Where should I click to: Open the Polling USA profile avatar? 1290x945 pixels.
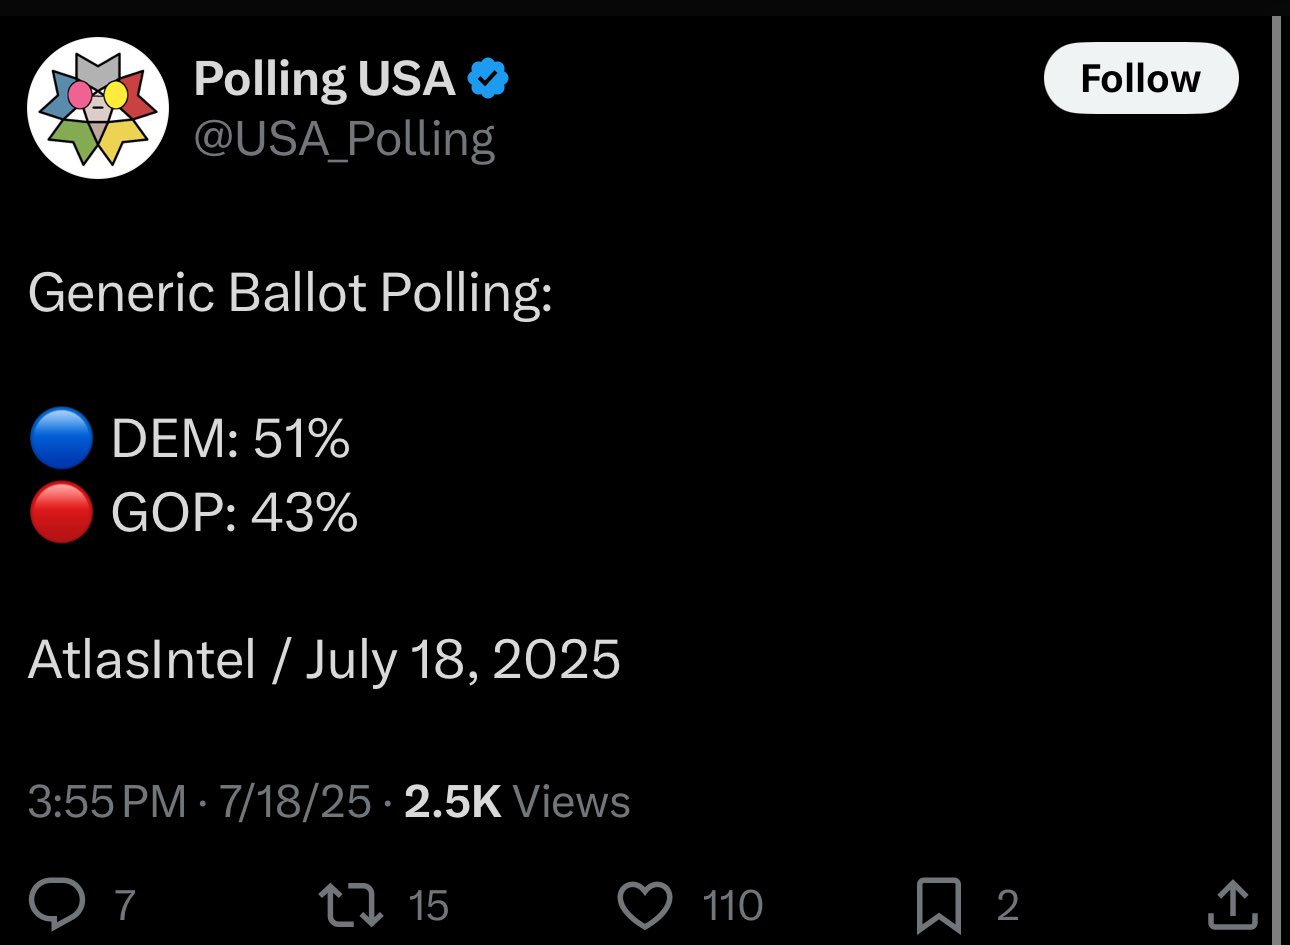(x=98, y=109)
